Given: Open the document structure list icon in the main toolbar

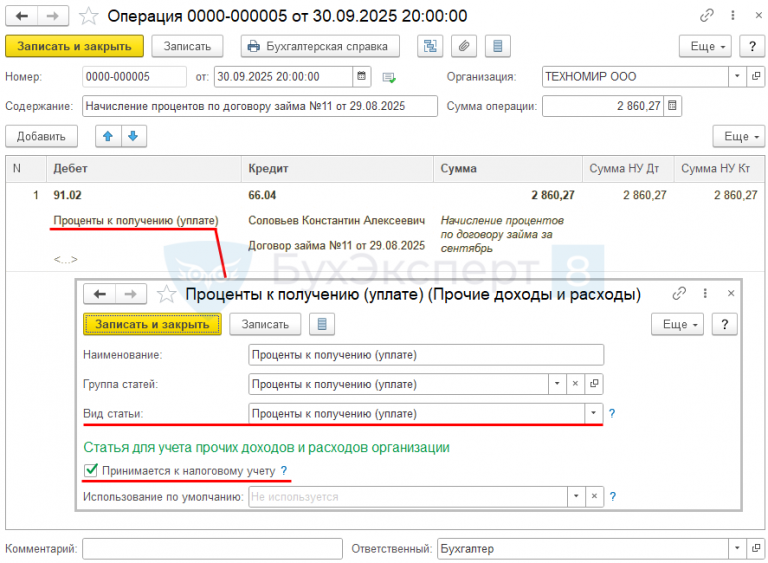Looking at the screenshot, I should [498, 47].
